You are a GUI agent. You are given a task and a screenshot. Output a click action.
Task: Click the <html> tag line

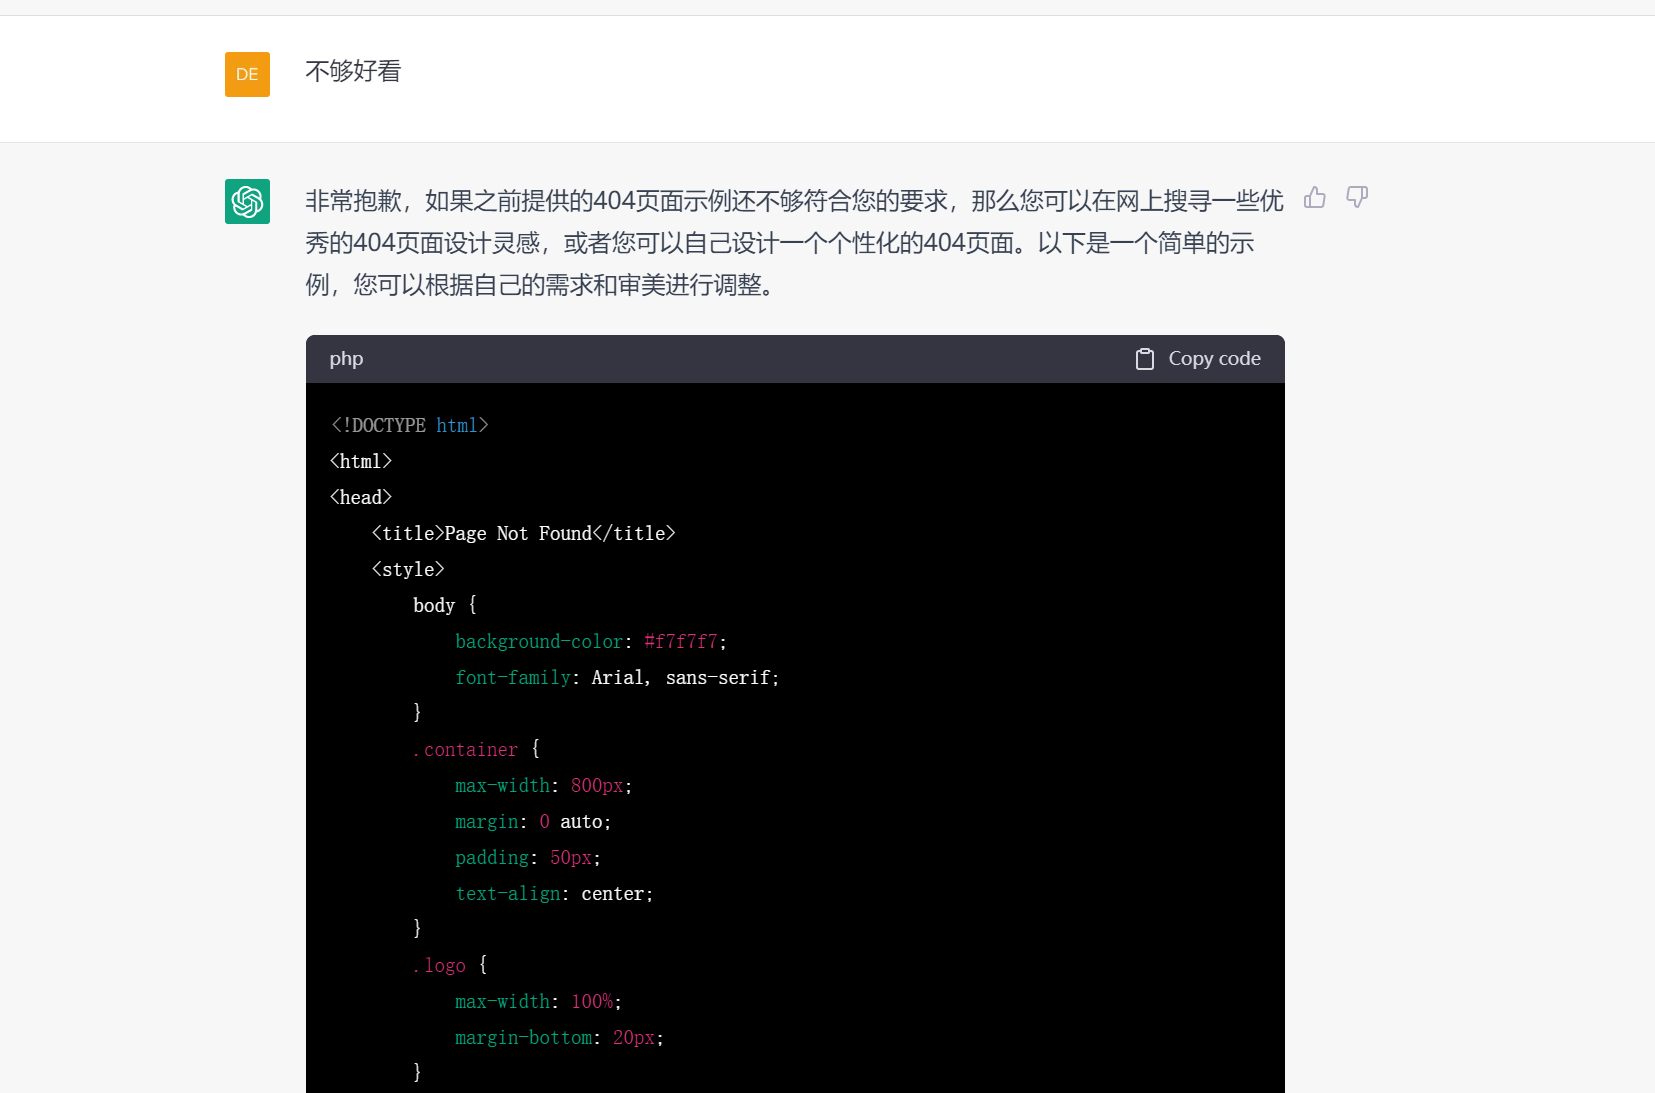(x=361, y=461)
